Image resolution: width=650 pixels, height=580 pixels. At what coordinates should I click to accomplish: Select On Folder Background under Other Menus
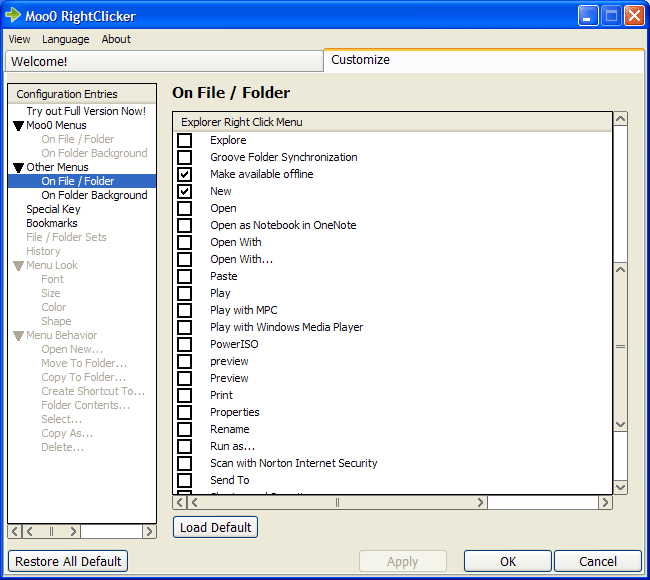[x=94, y=195]
